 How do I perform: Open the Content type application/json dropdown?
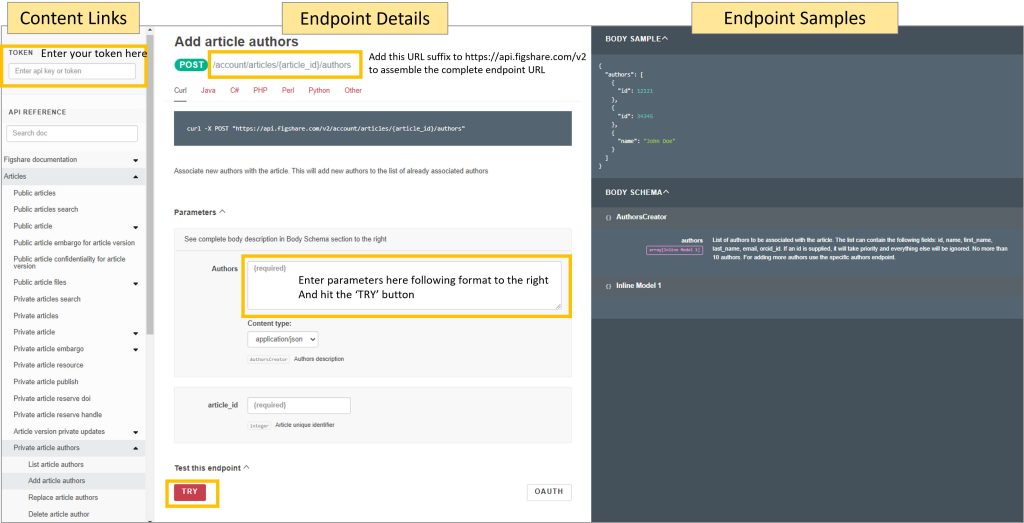283,339
